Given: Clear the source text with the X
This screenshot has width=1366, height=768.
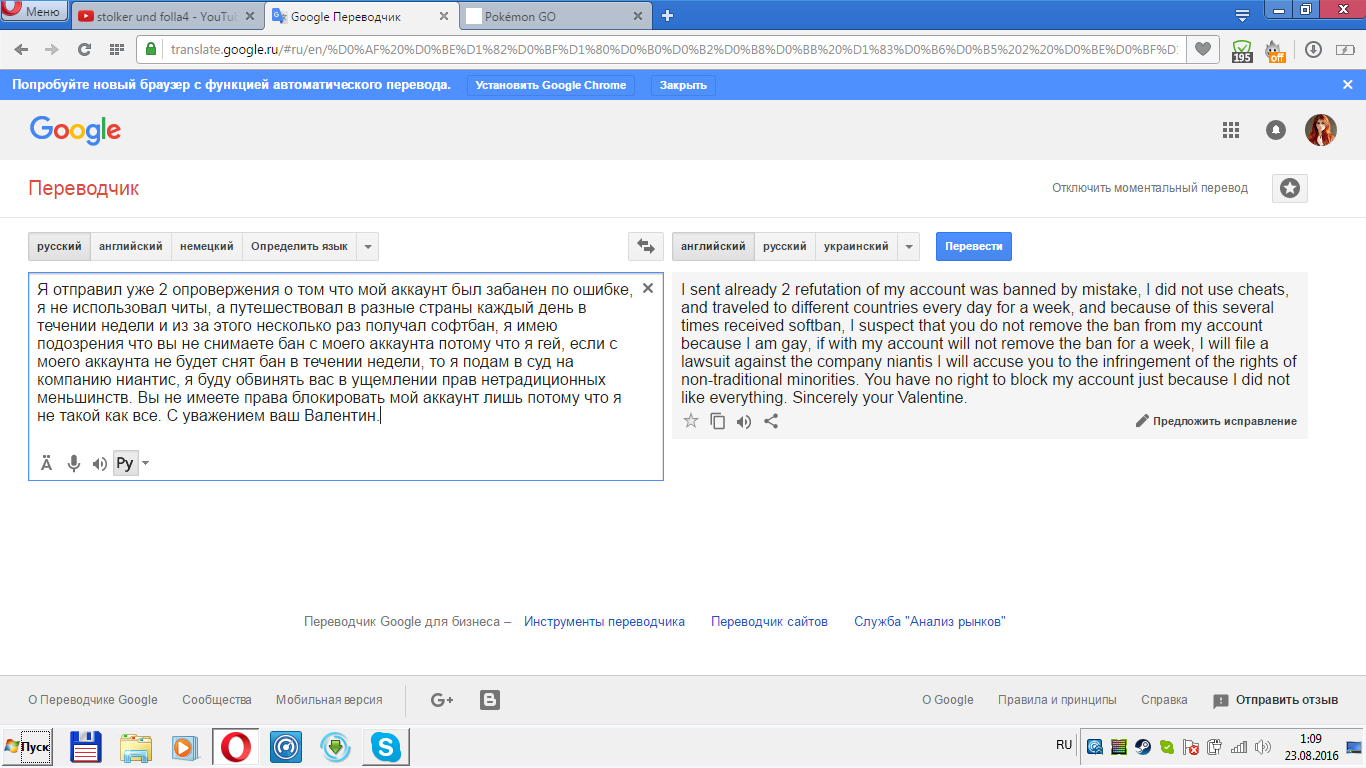Looking at the screenshot, I should click(648, 288).
